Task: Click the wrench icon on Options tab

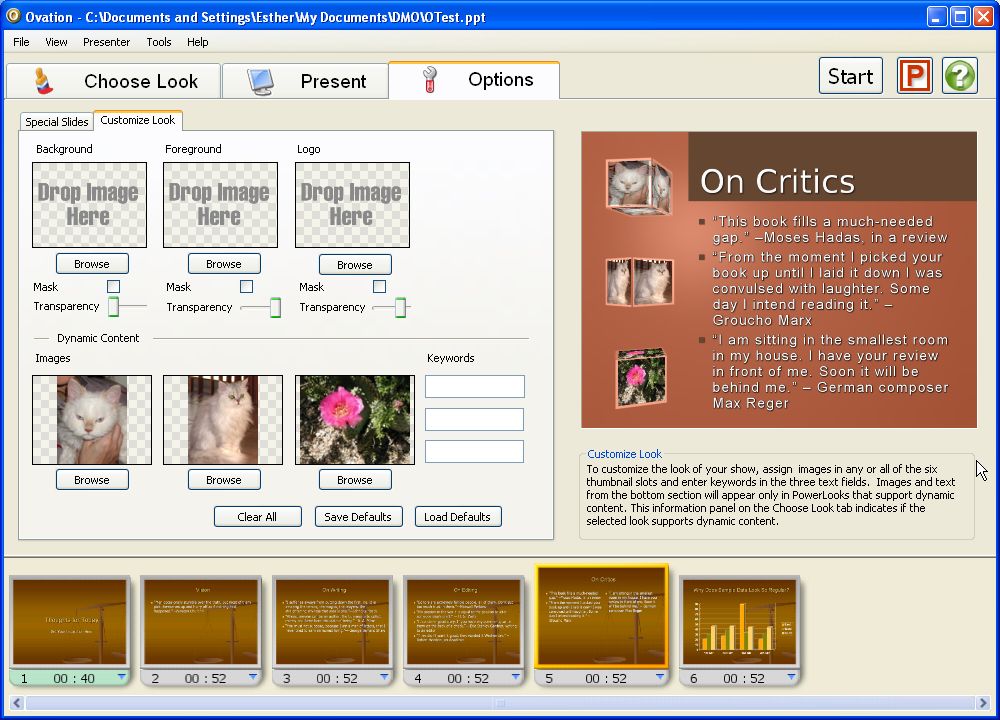Action: click(430, 80)
